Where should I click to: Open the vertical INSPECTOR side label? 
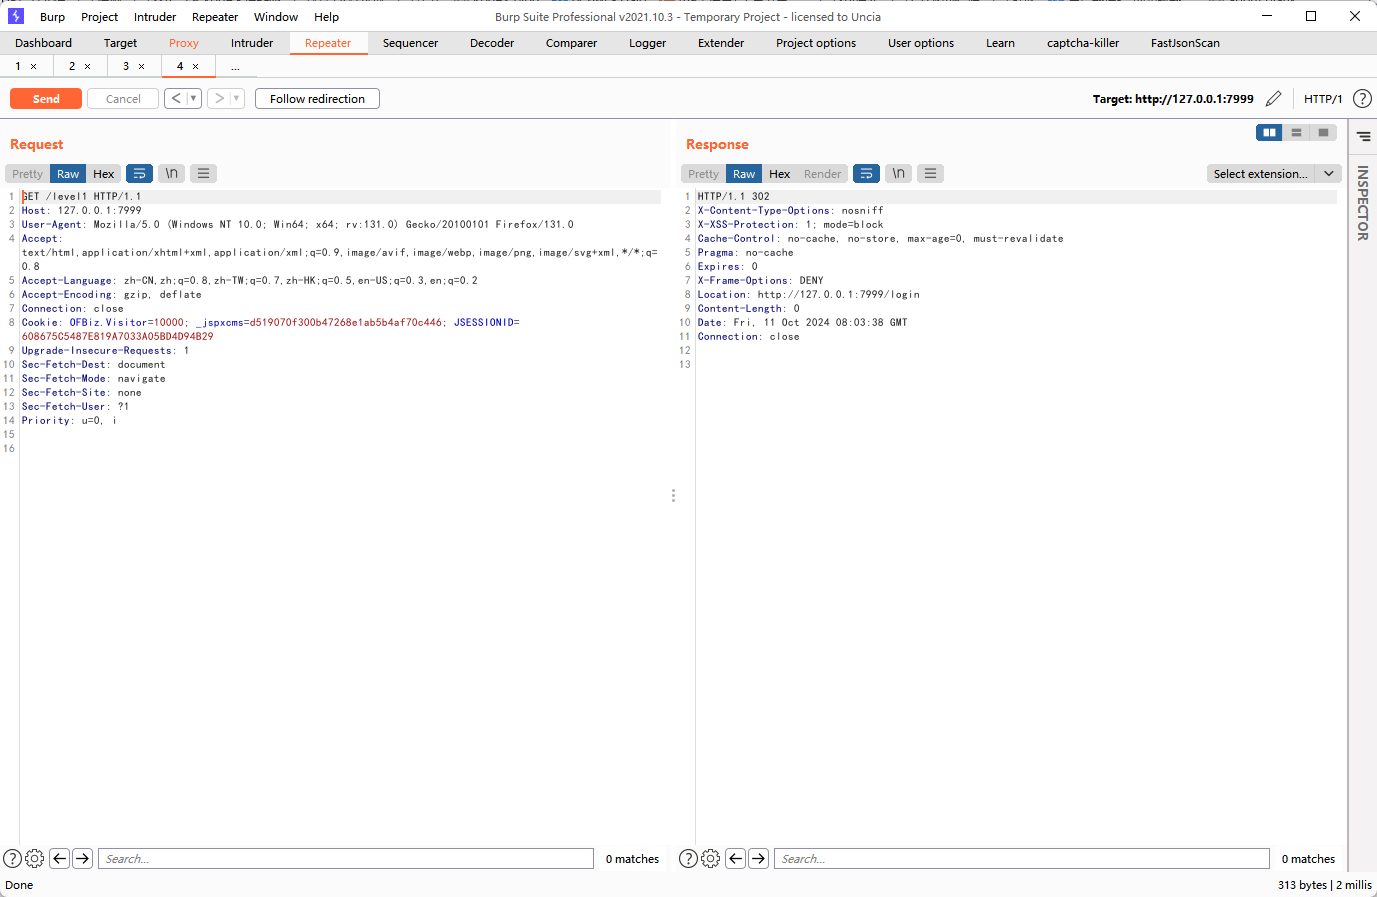tap(1362, 203)
